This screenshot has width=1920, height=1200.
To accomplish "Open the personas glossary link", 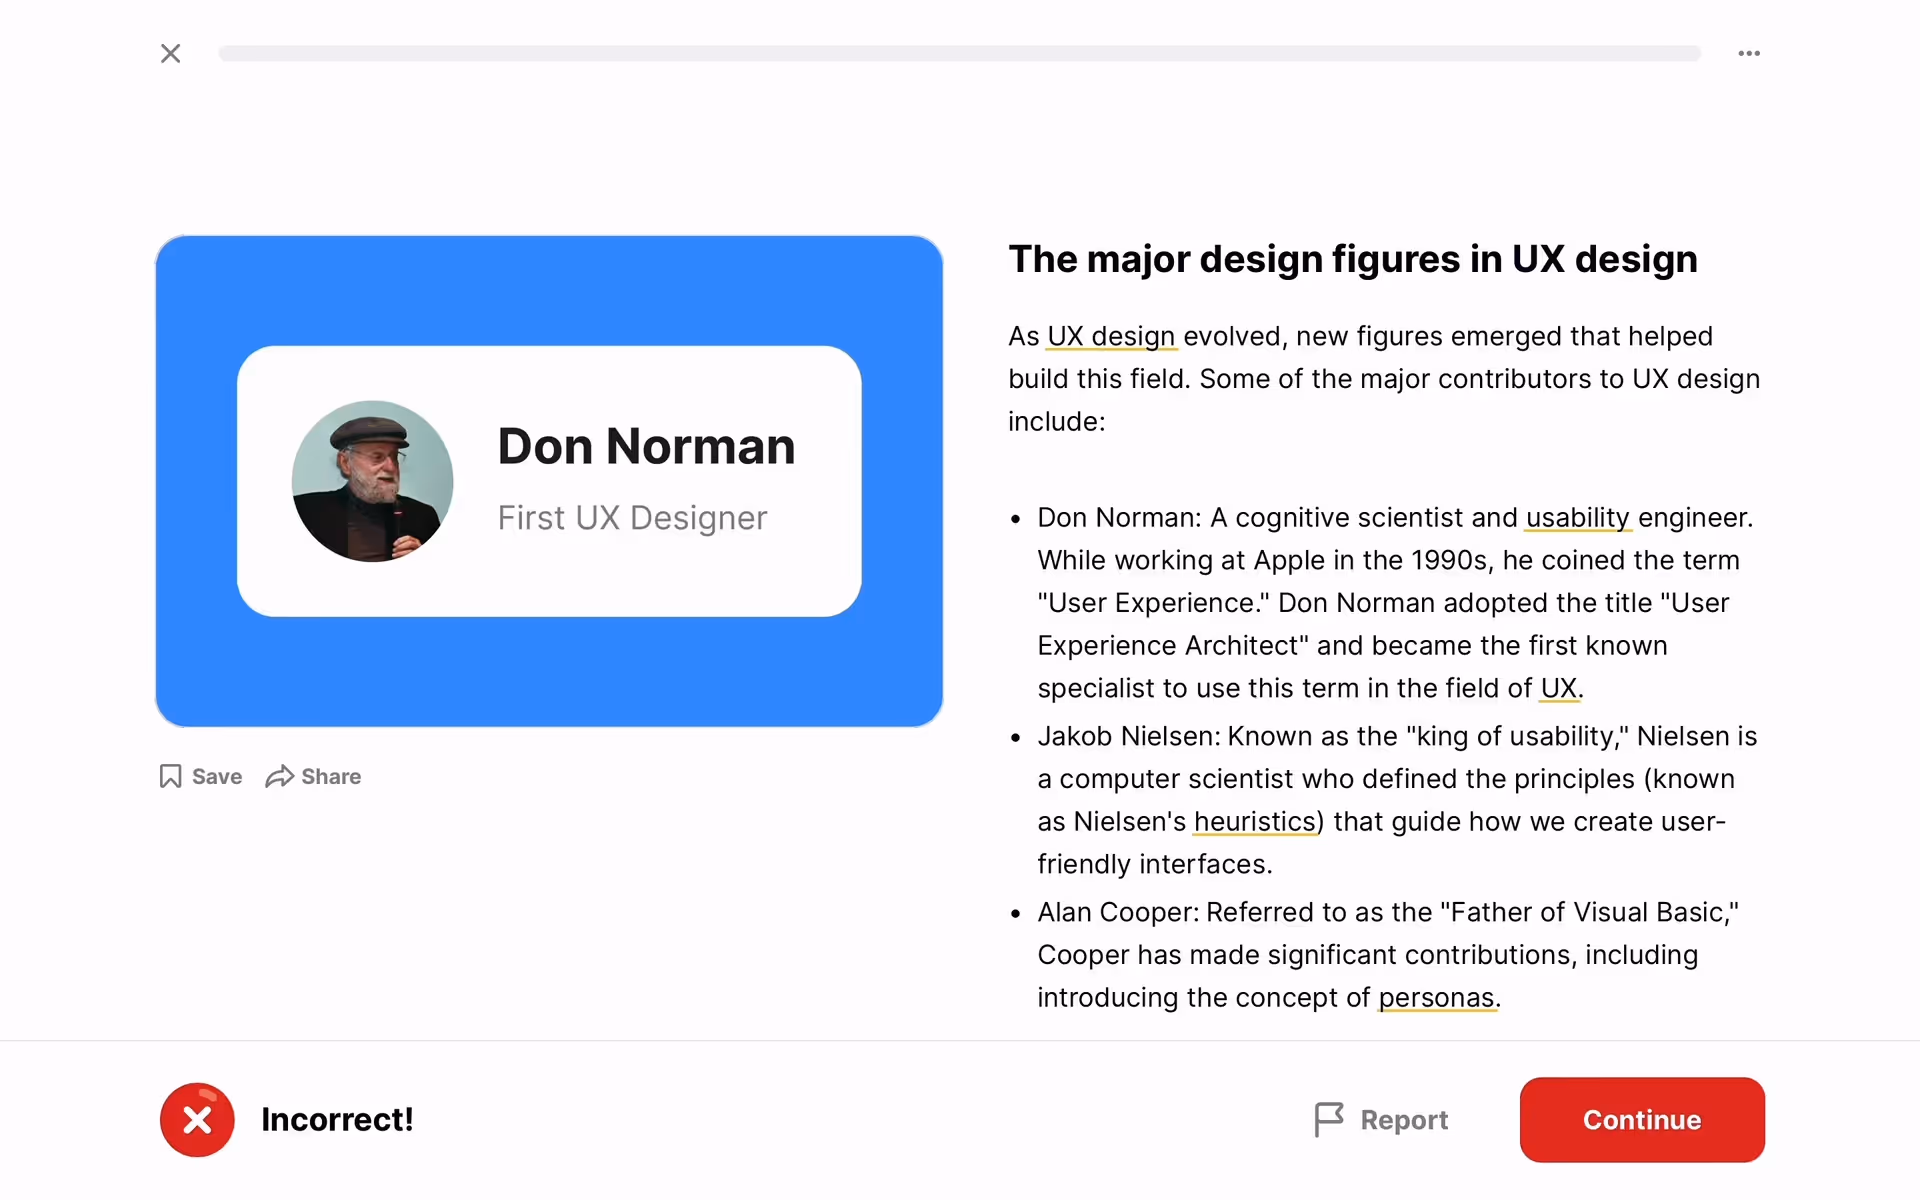I will 1436,997.
